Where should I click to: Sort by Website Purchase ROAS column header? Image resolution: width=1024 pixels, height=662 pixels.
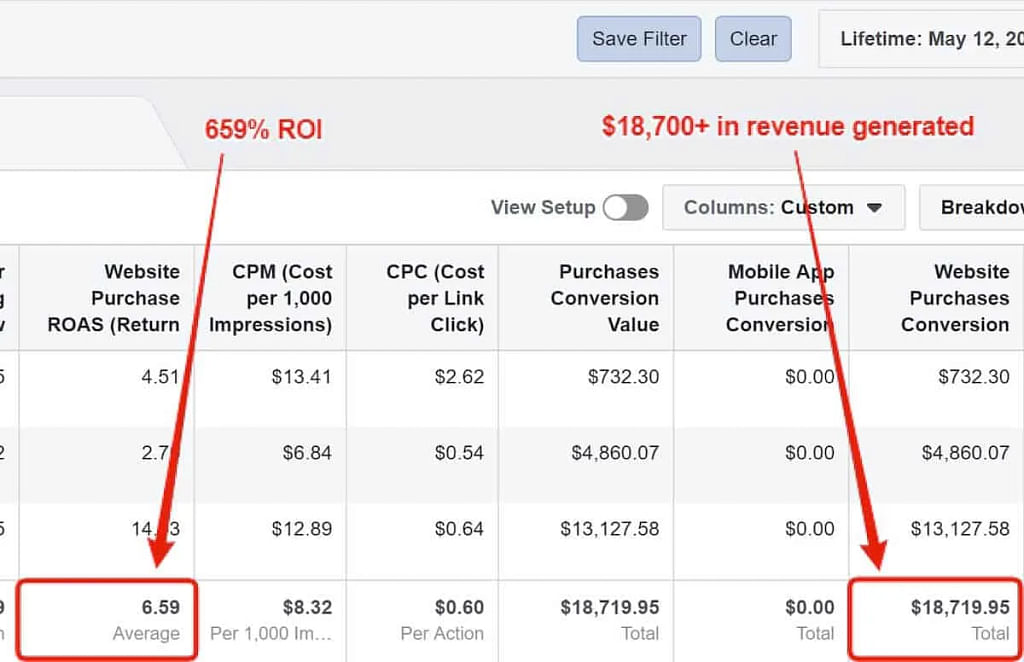113,298
